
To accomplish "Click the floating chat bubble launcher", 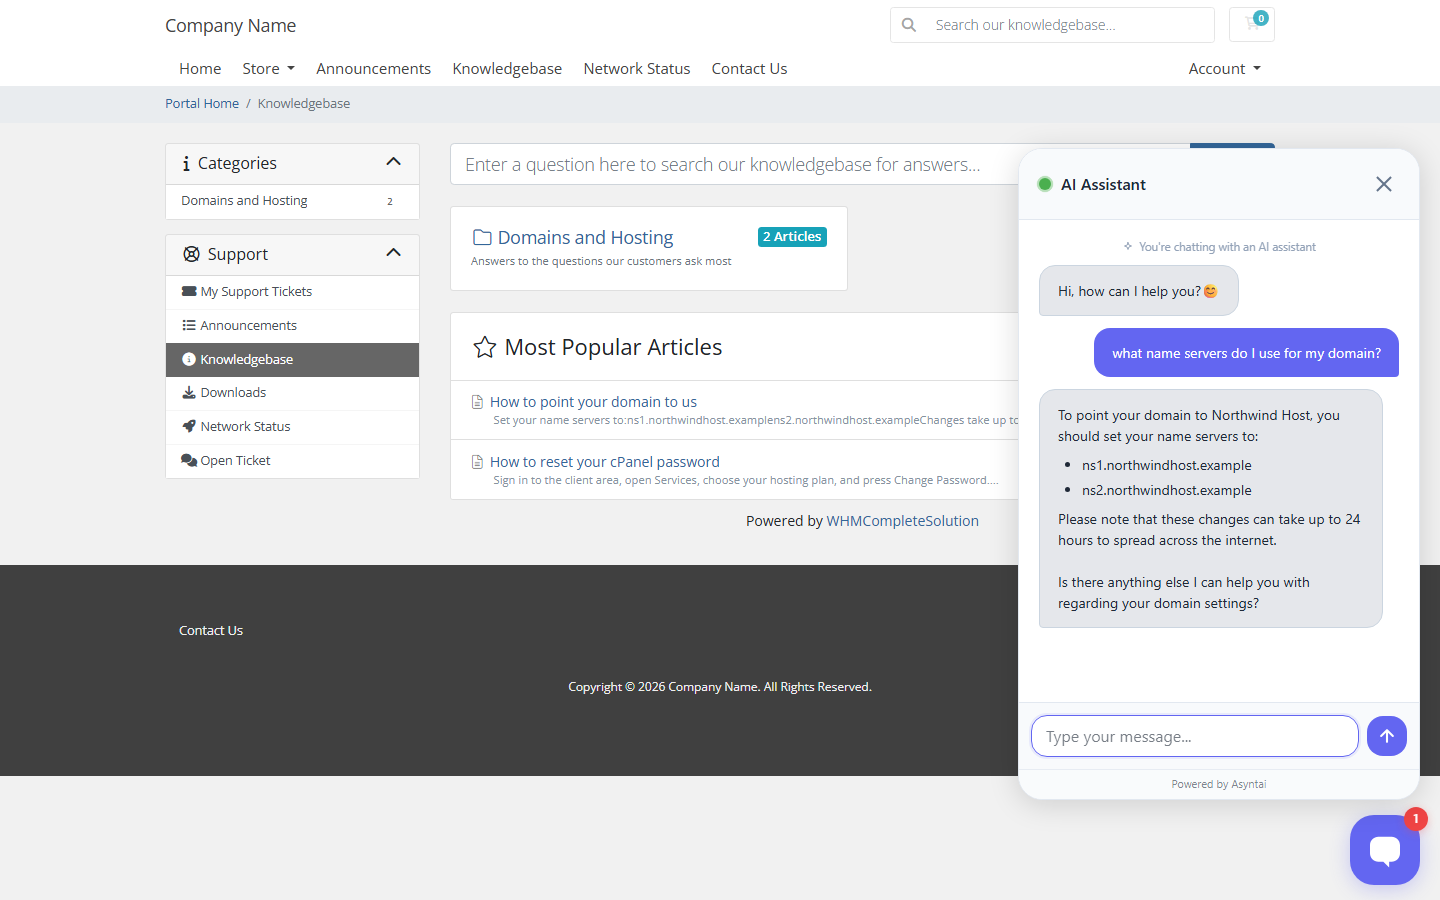I will point(1384,850).
